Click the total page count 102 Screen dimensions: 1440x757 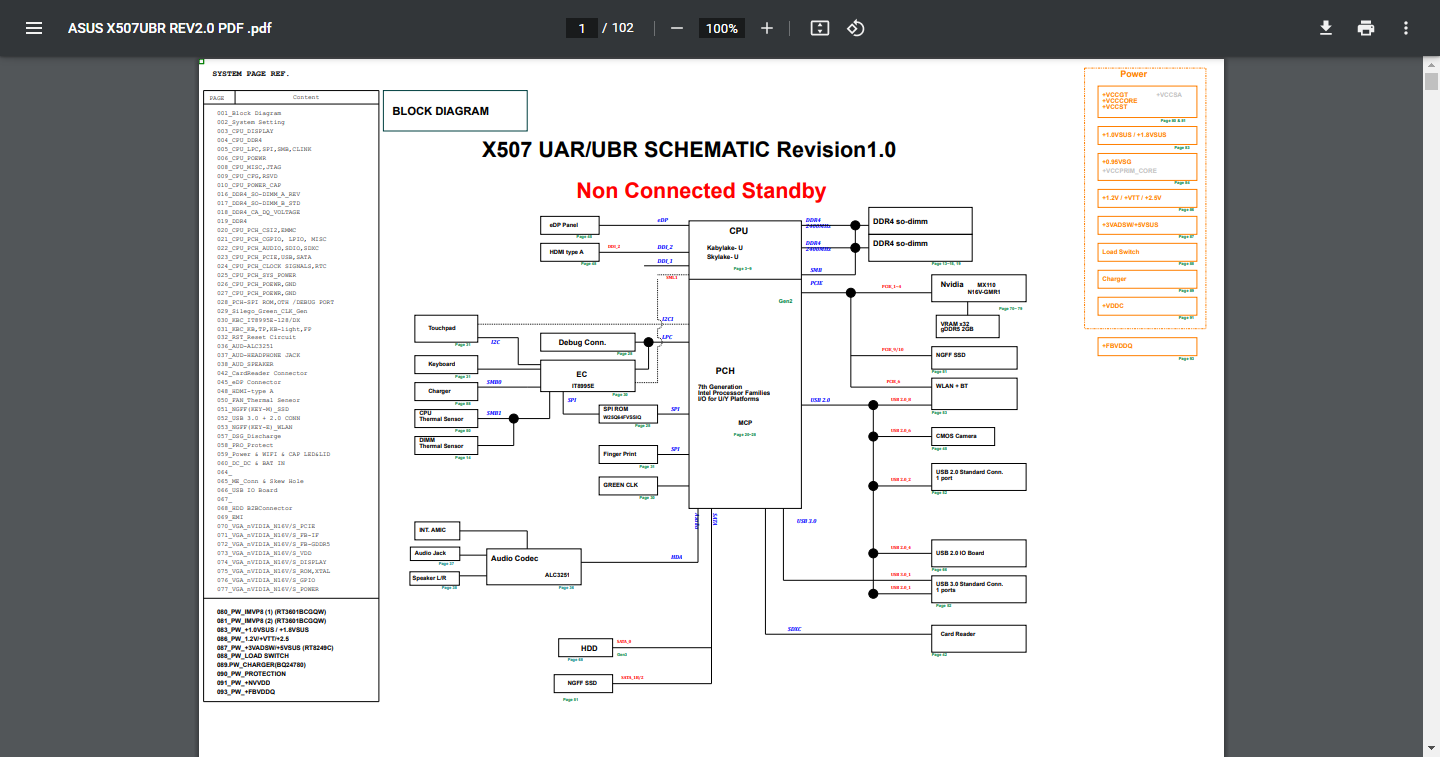point(623,28)
